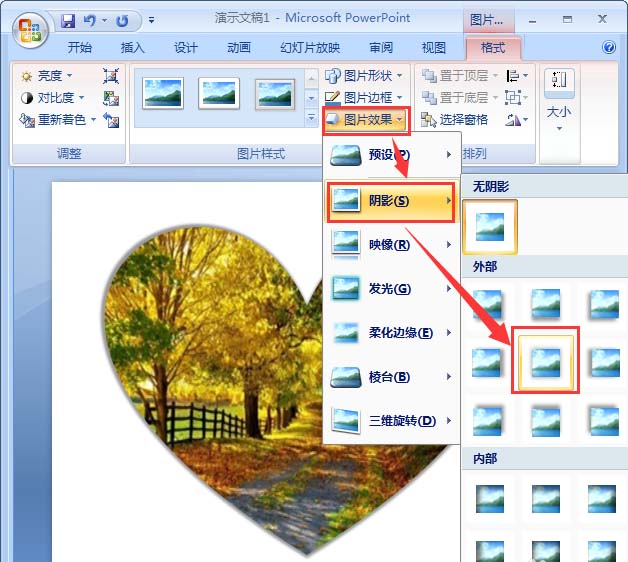Screen dimensions: 628x562
Task: Open PowerPoint help with the question mark
Action: pyautogui.click(x=609, y=47)
